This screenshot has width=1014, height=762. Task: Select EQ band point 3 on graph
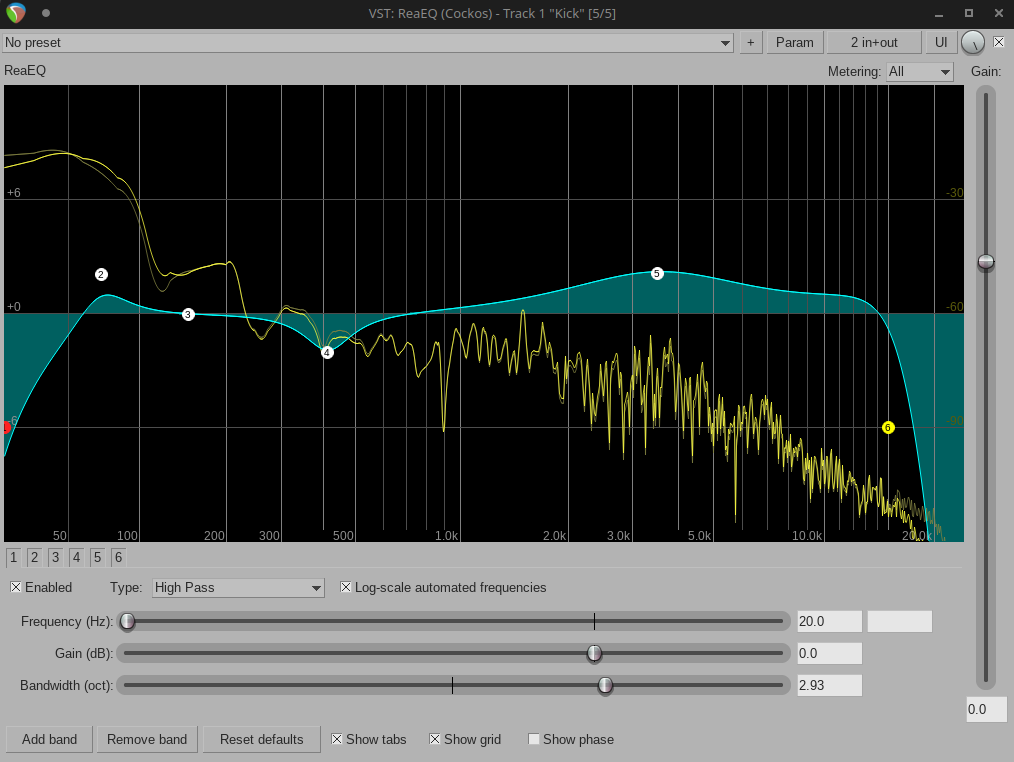188,314
